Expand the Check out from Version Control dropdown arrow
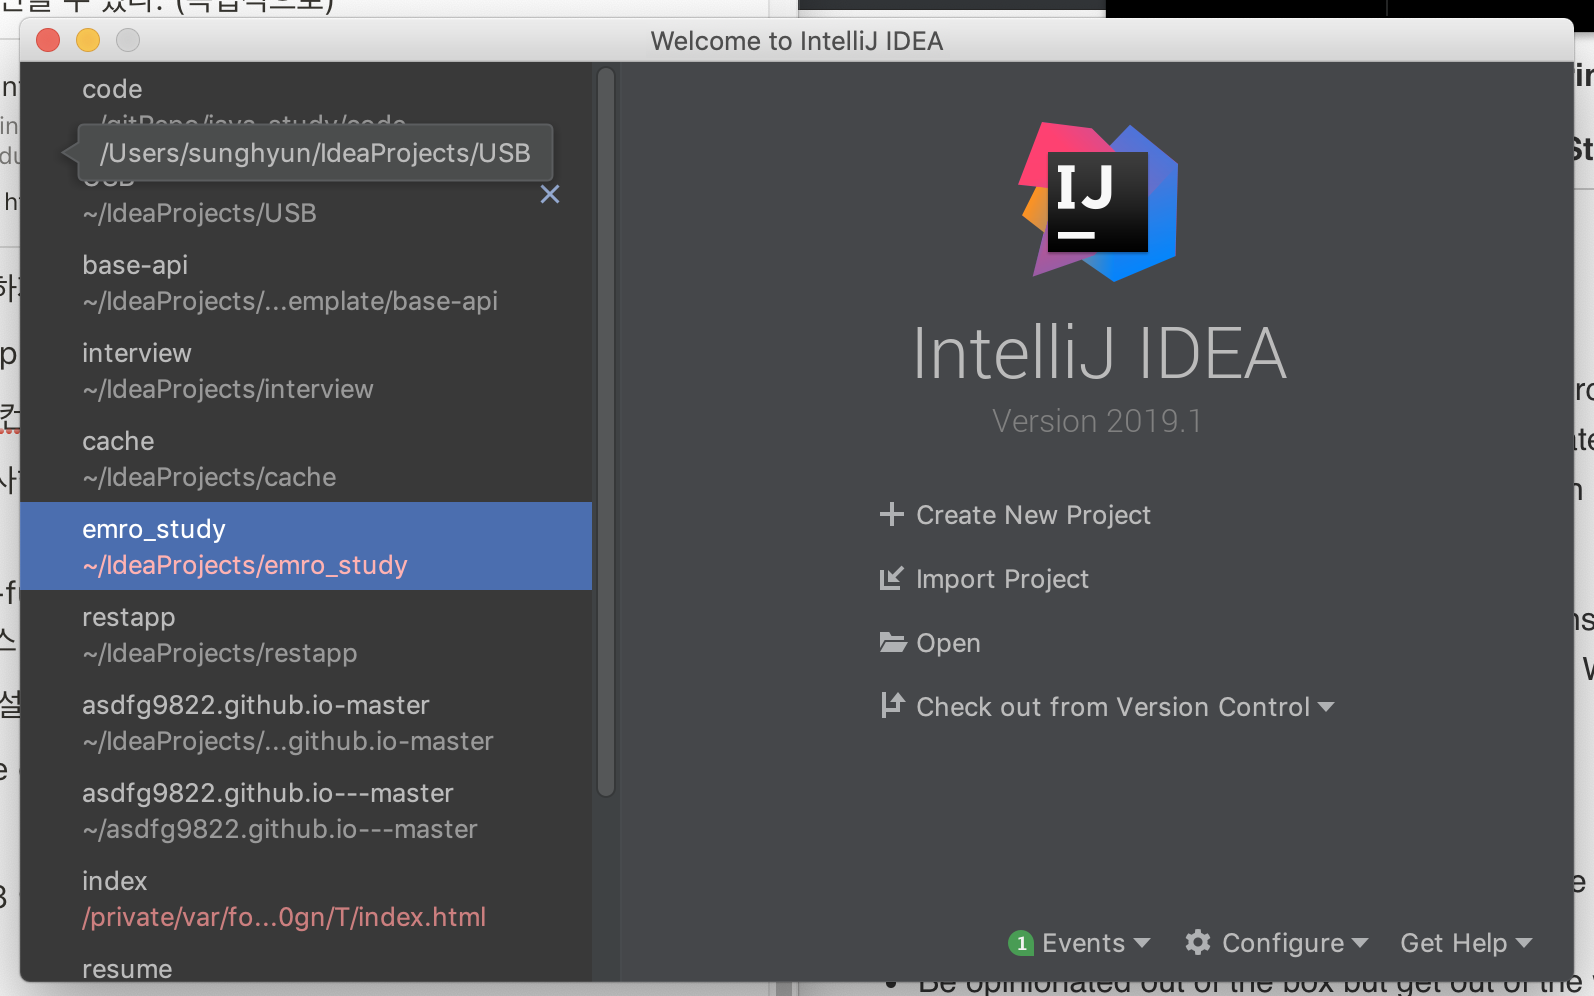The height and width of the screenshot is (996, 1594). click(x=1326, y=707)
